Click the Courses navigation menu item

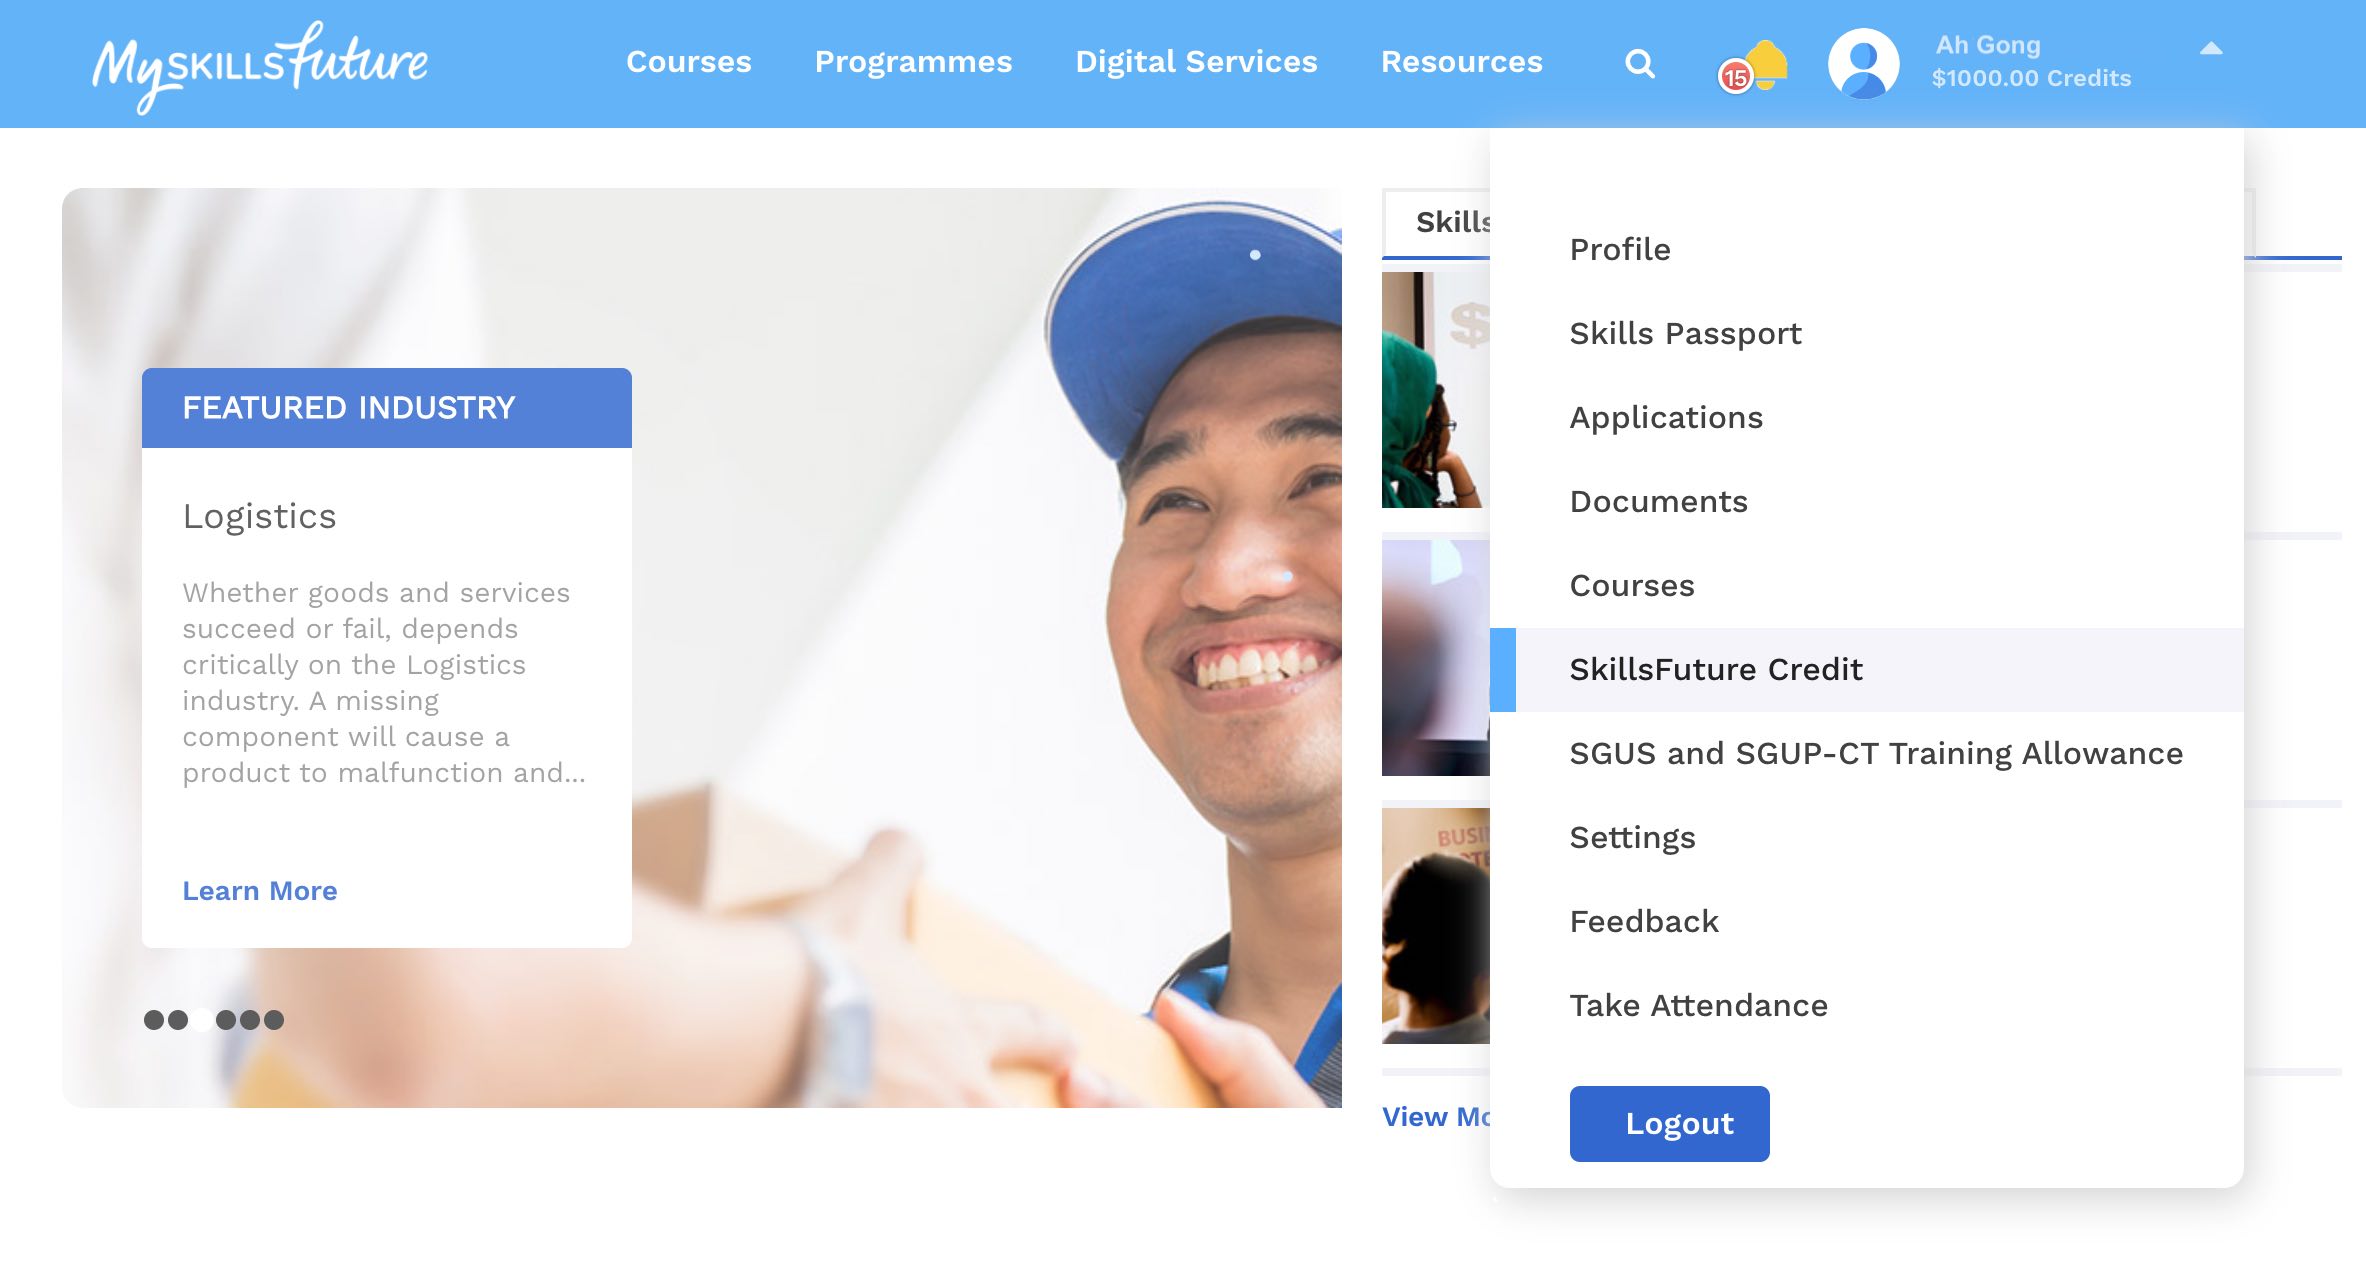click(689, 63)
